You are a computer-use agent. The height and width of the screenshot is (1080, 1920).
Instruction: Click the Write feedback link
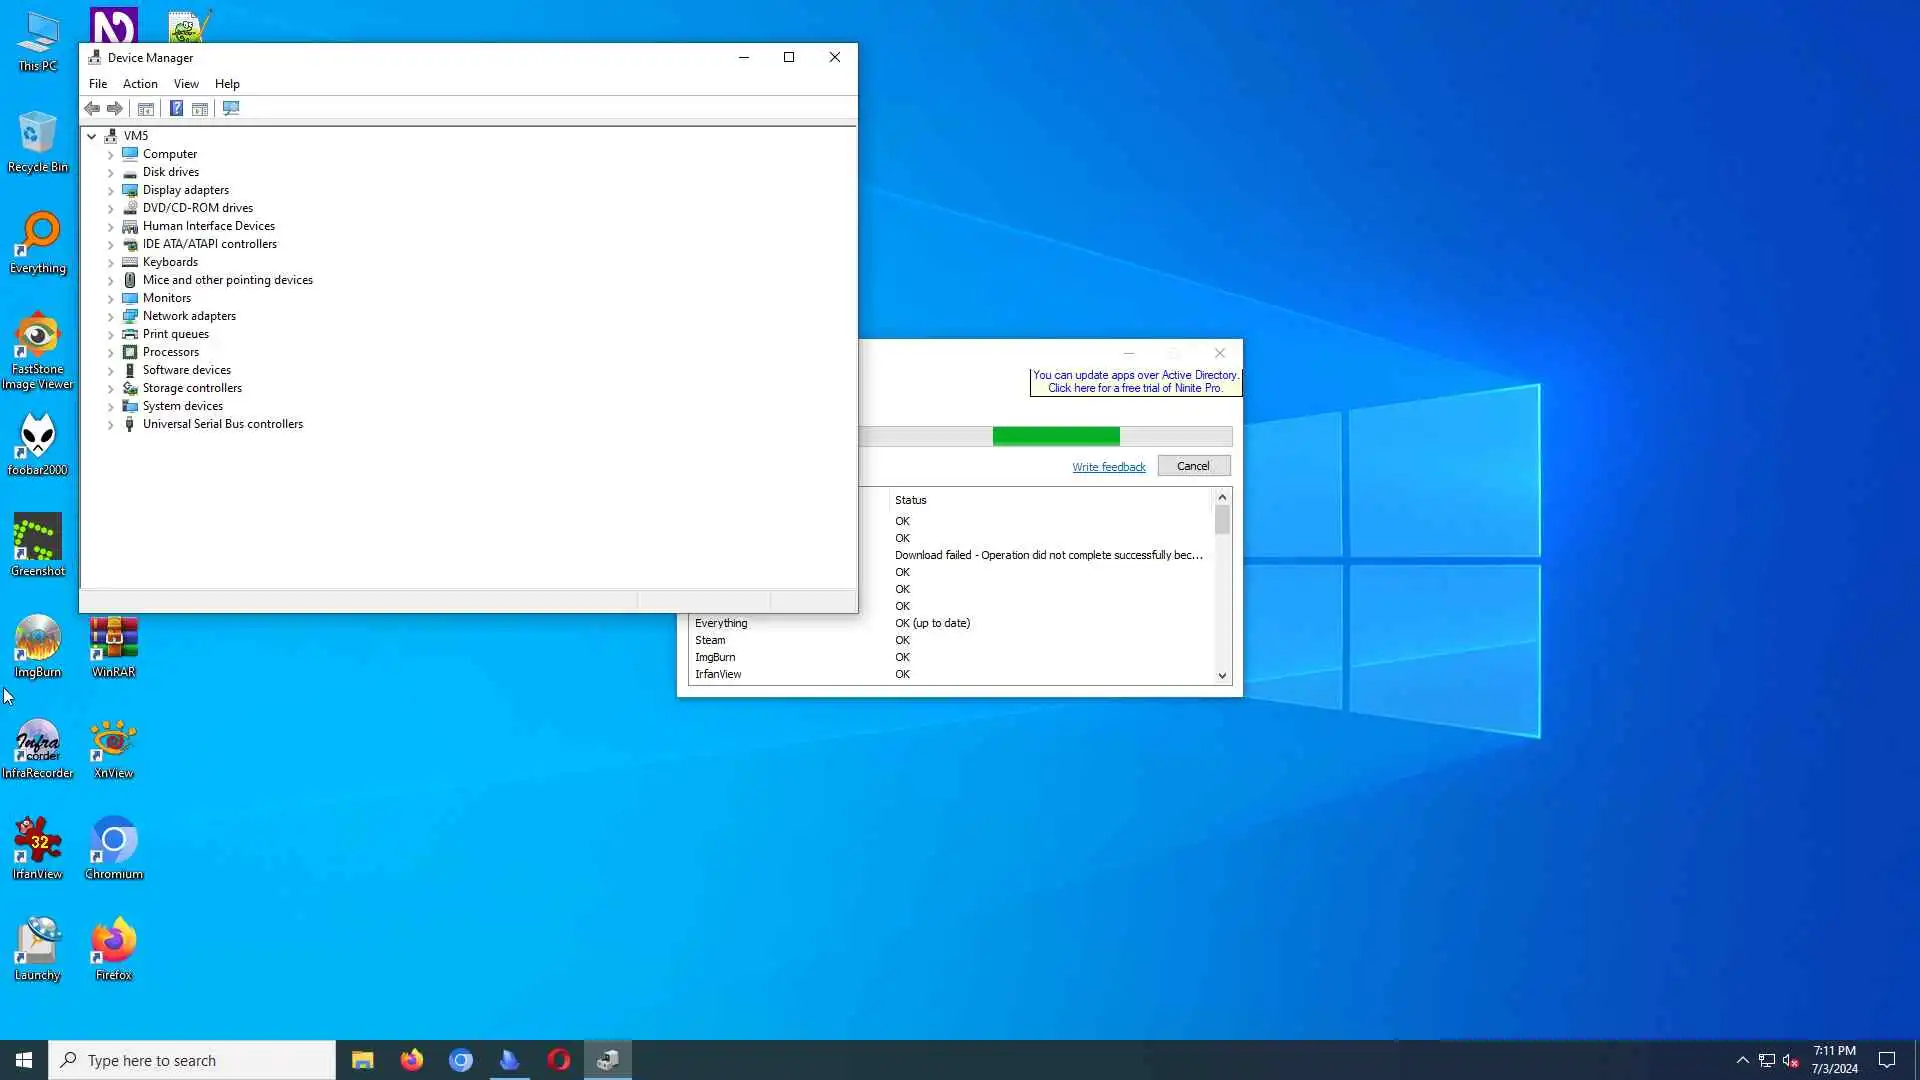[1108, 467]
